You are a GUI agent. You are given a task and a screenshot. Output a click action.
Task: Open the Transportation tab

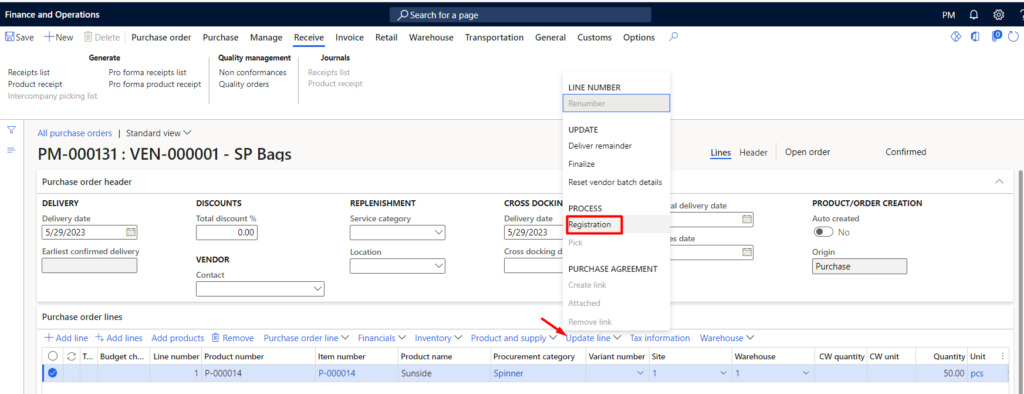click(494, 37)
